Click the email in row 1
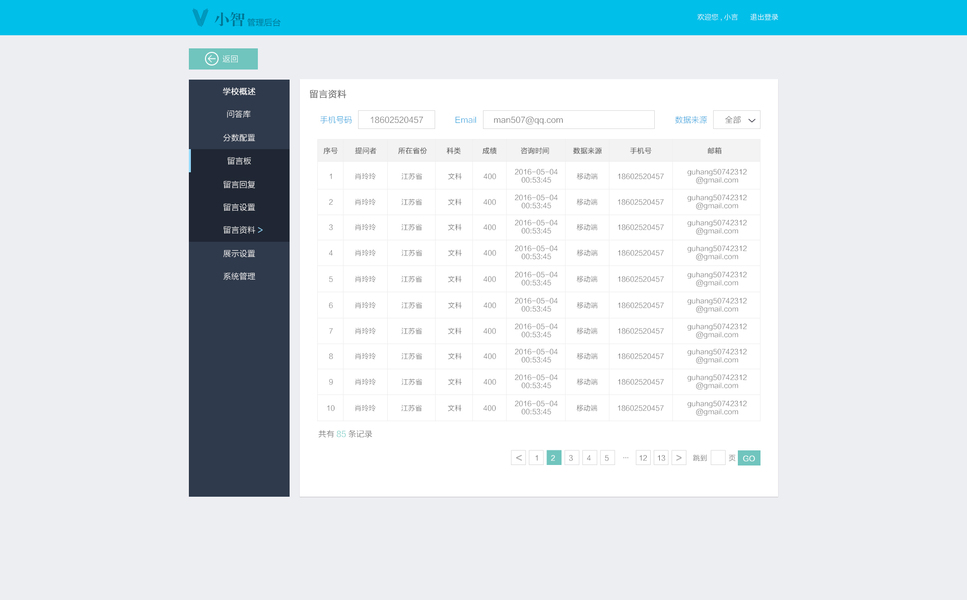The image size is (967, 600). click(717, 176)
